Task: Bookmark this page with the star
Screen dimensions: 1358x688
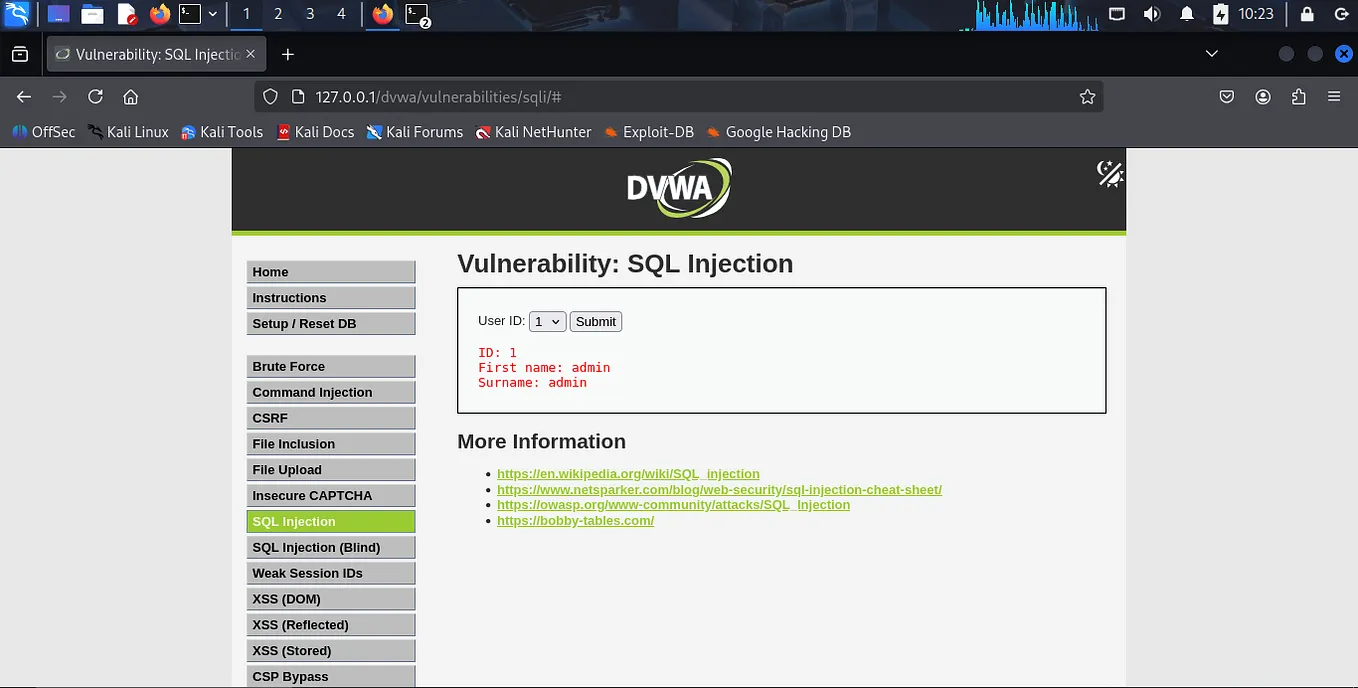Action: click(1087, 97)
